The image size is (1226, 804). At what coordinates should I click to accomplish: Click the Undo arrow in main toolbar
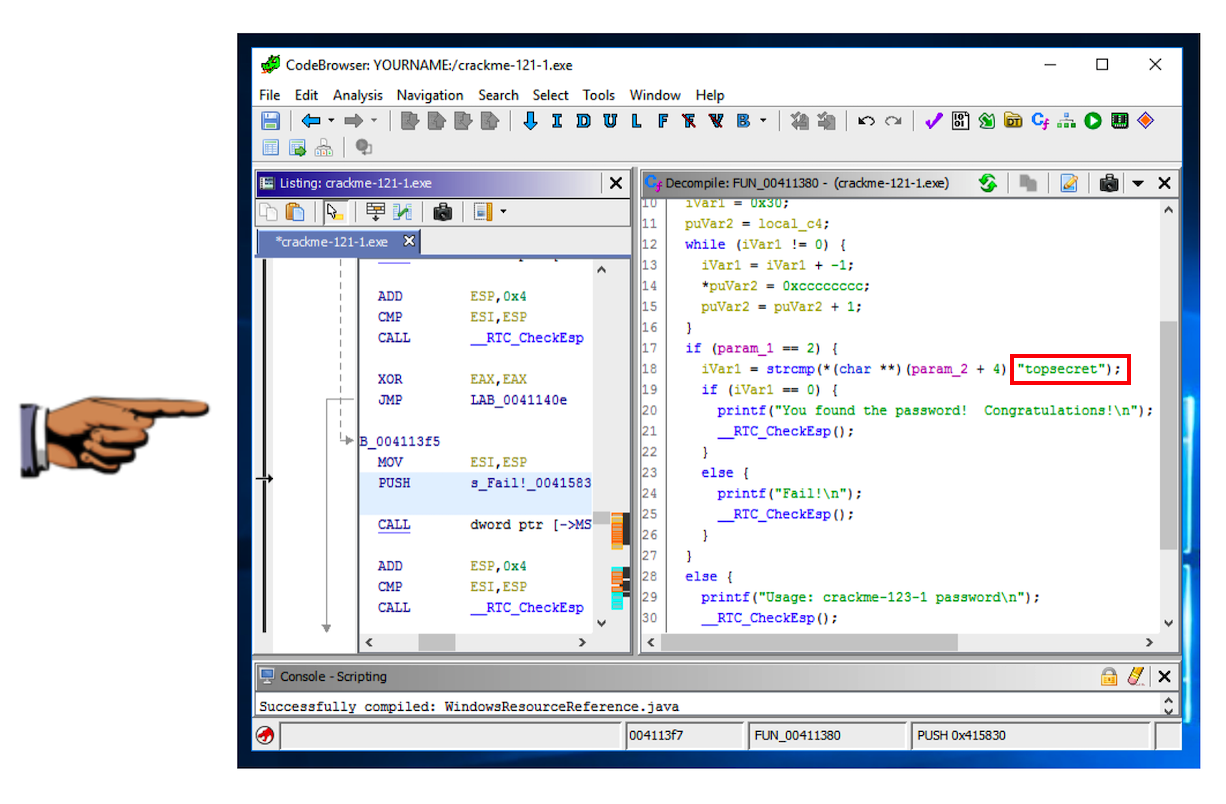(x=866, y=121)
